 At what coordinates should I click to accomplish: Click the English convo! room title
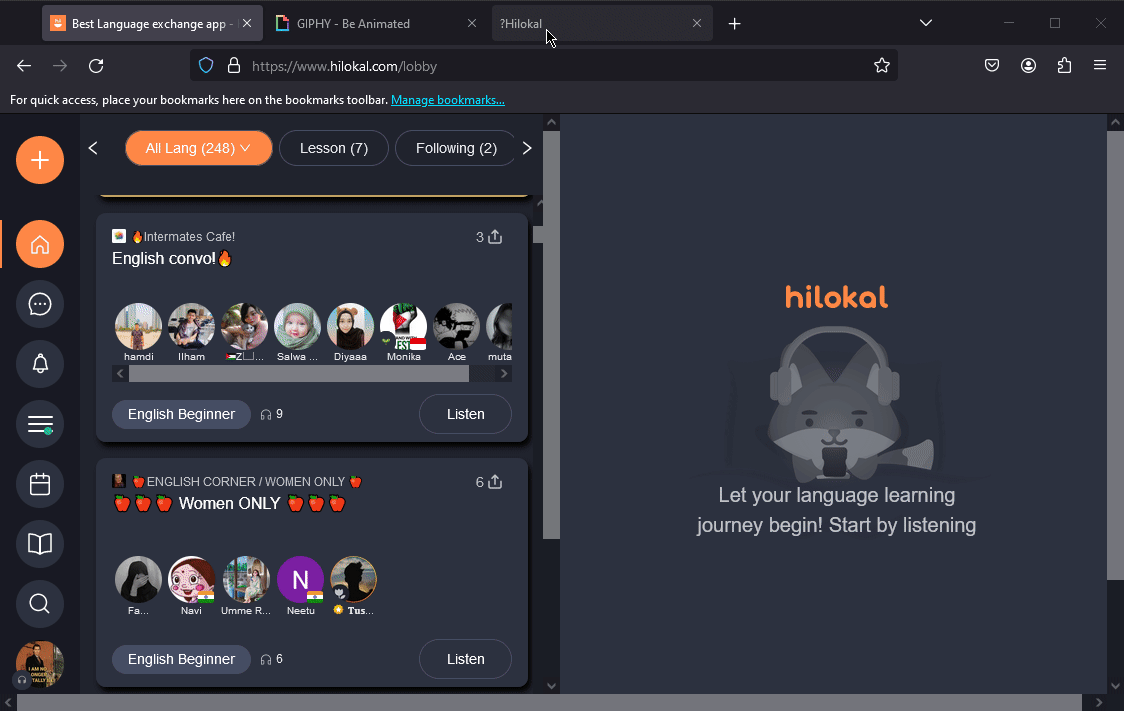pyautogui.click(x=172, y=259)
